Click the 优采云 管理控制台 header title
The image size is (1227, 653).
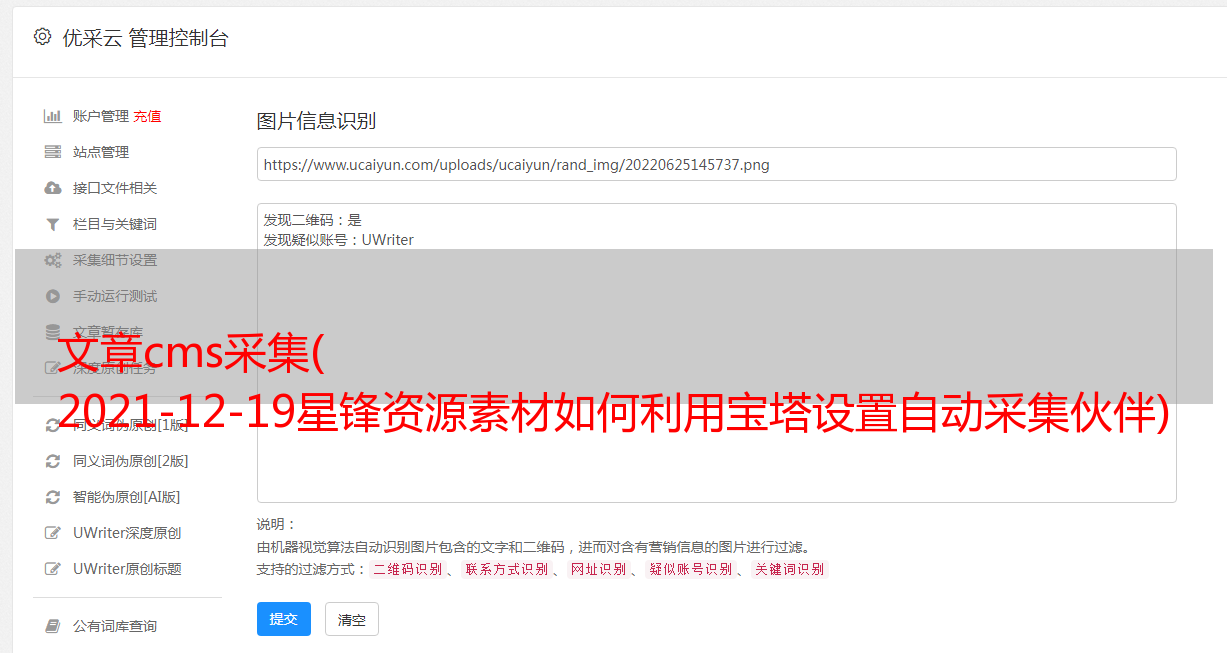click(x=145, y=38)
